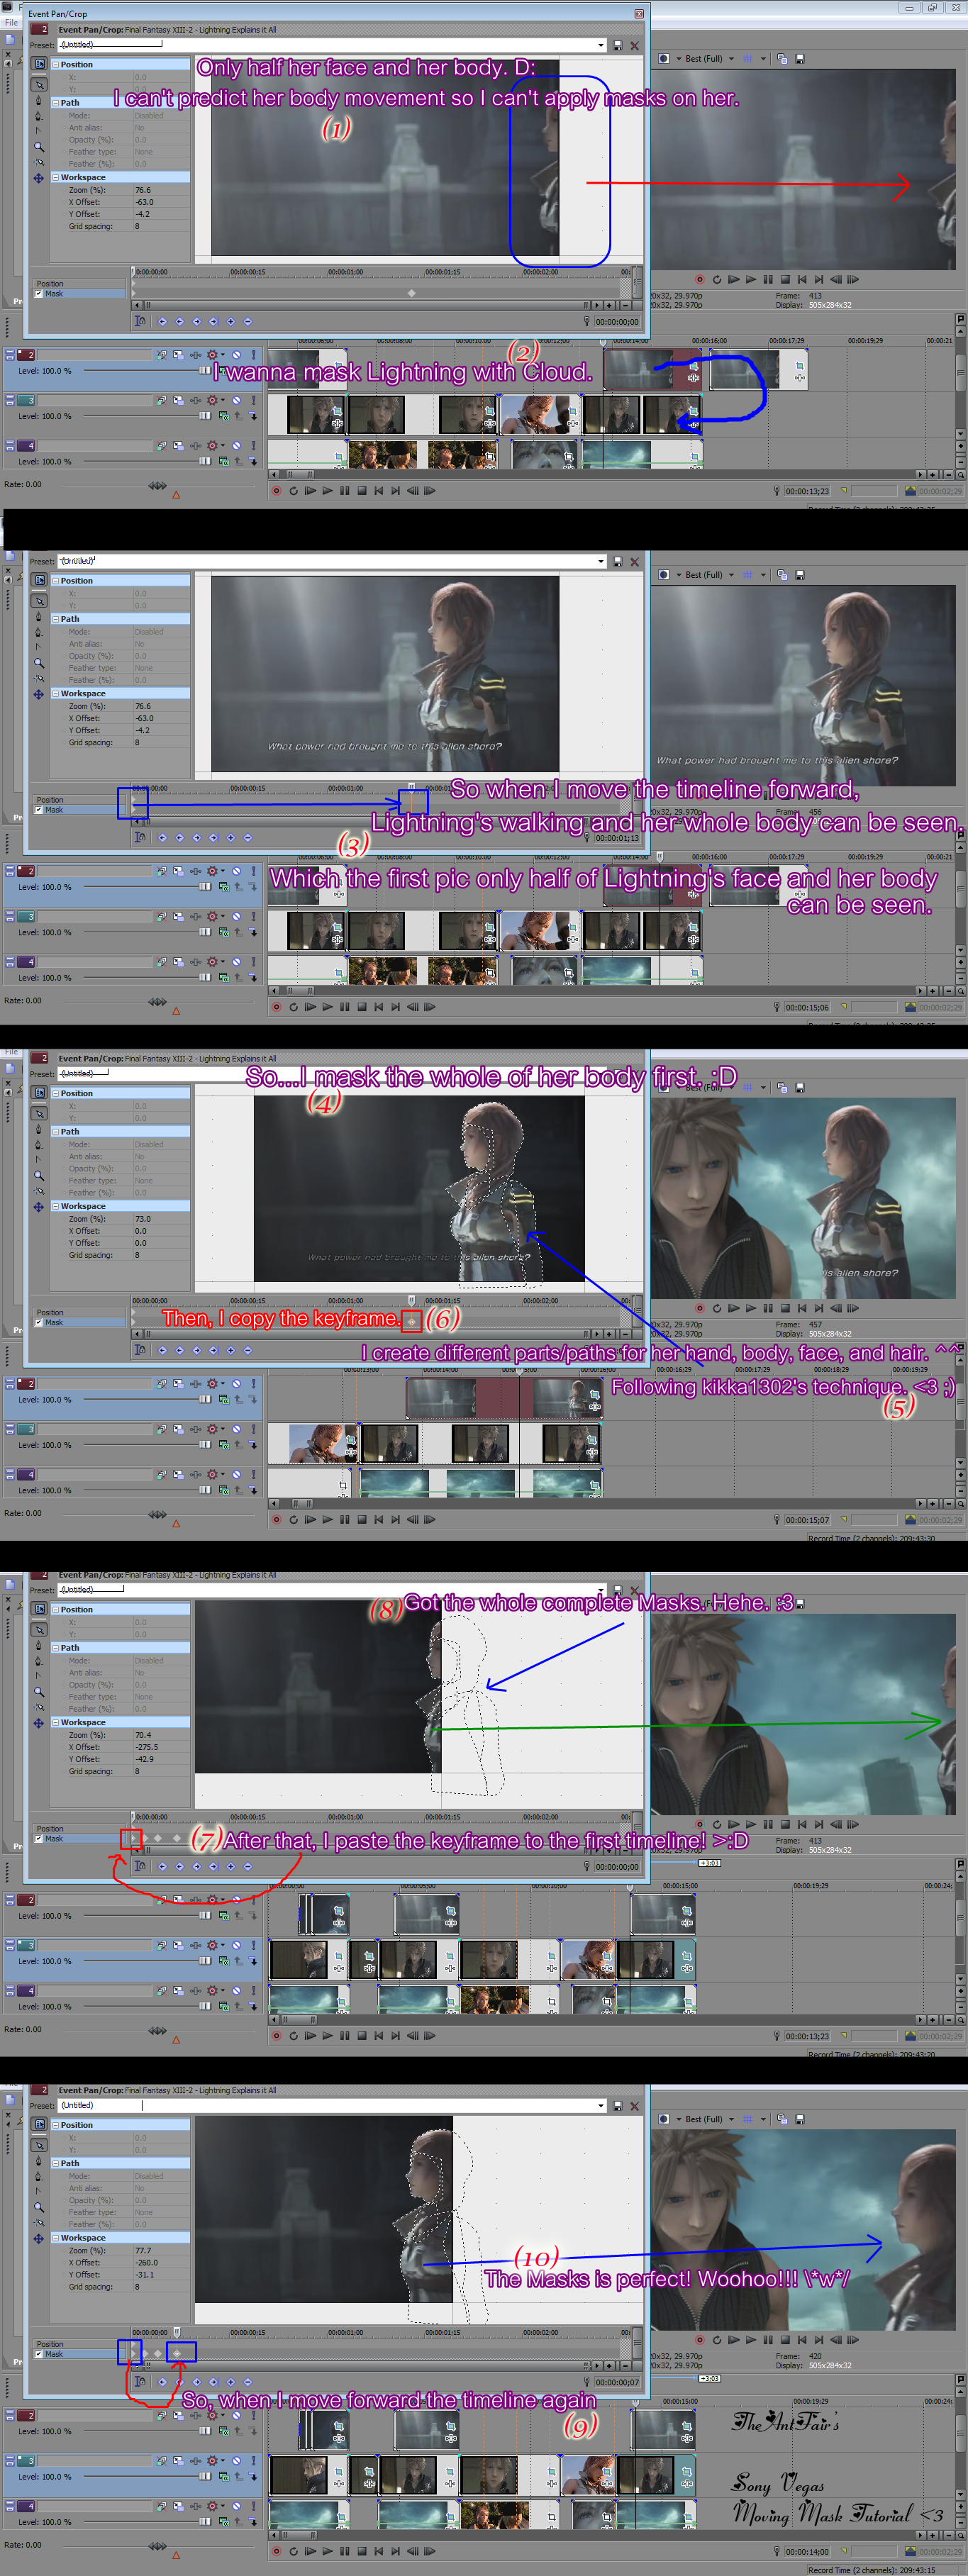Viewport: 968px width, 2576px height.
Task: Make track 3 a compositing child, topmost screenshot
Action: tap(254, 416)
